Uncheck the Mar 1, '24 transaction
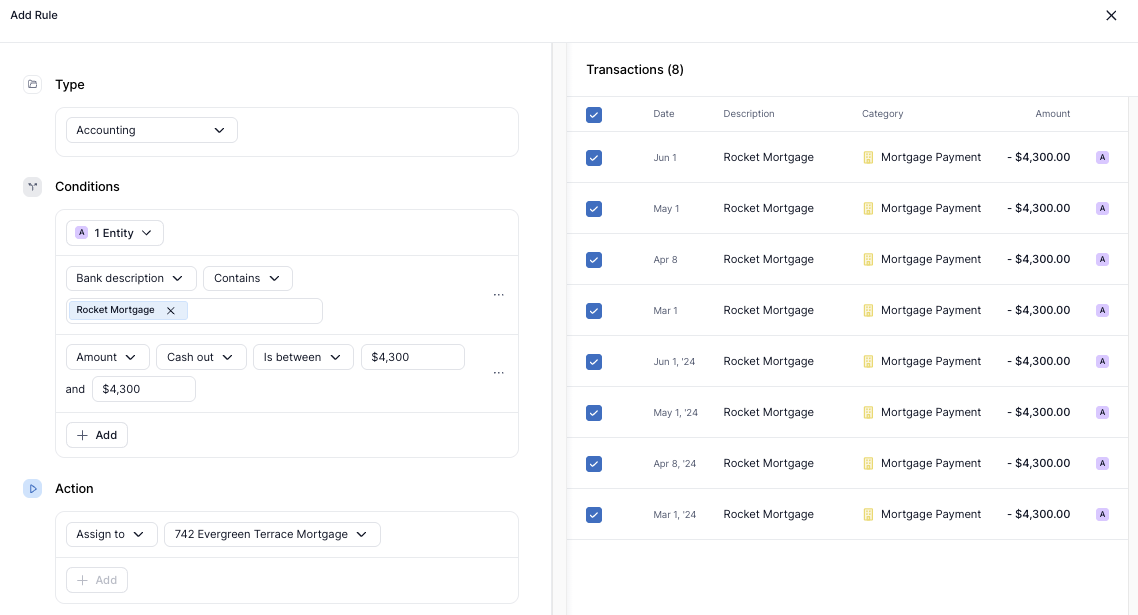 point(594,515)
